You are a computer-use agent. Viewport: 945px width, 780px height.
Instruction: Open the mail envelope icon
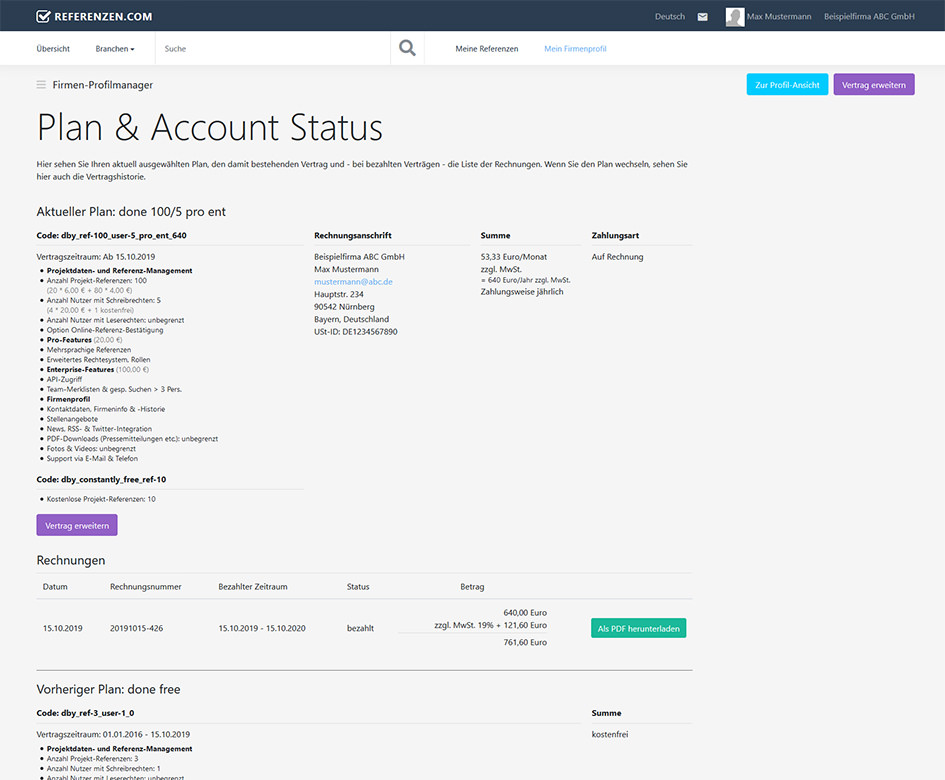[x=703, y=17]
